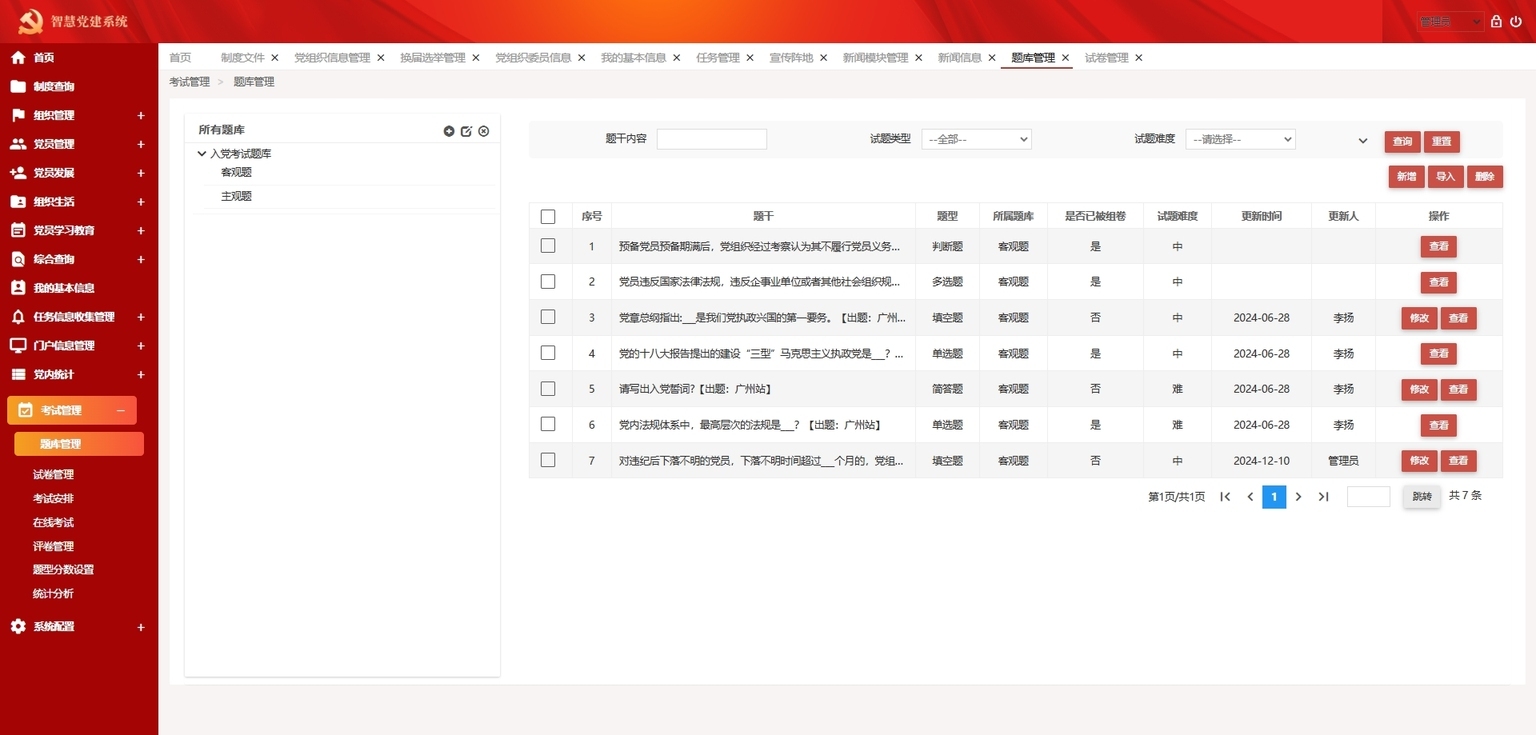The width and height of the screenshot is (1536, 735).
Task: Click the lock screen icon in header
Action: tap(1496, 21)
